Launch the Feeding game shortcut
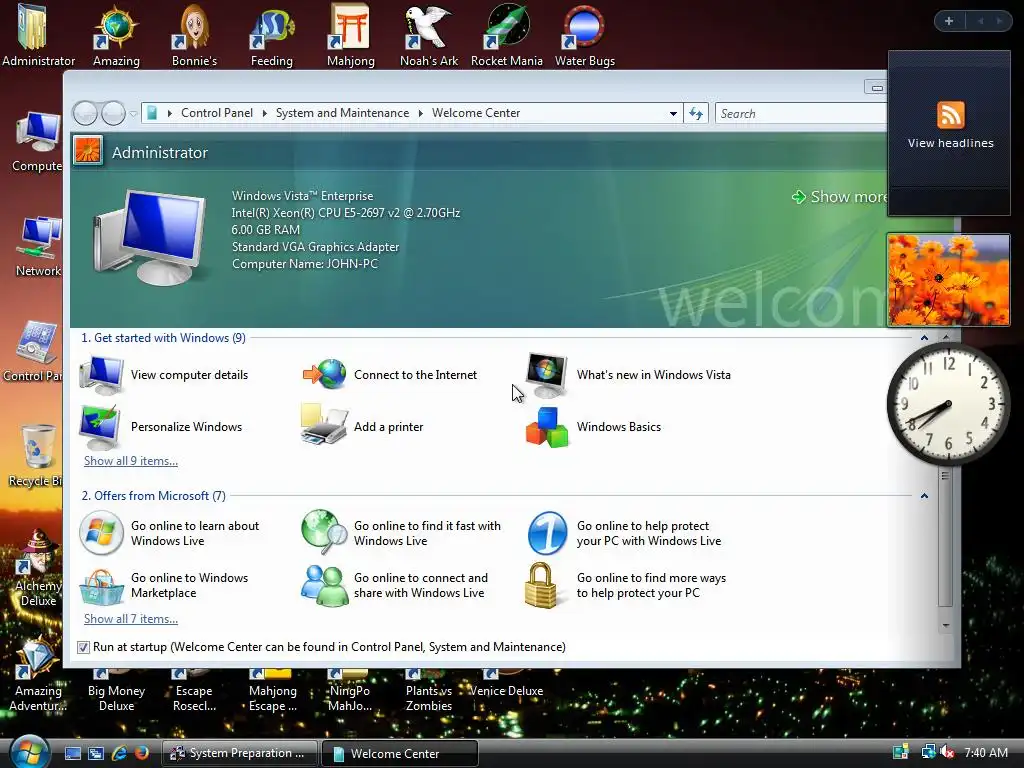 pyautogui.click(x=272, y=35)
